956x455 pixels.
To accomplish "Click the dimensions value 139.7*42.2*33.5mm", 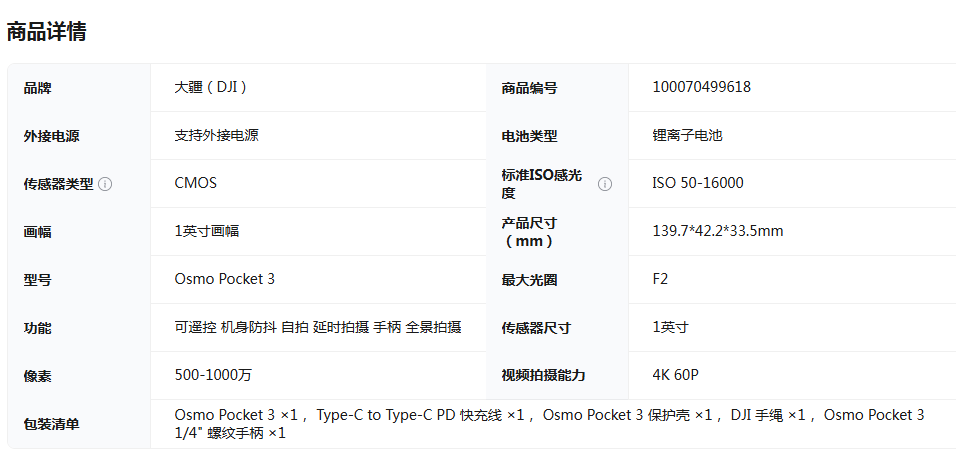I will coord(717,231).
